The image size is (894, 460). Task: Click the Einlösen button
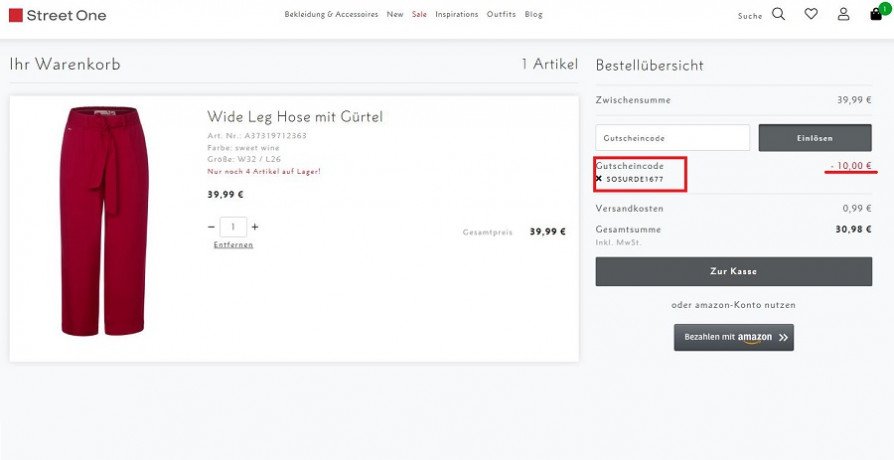click(x=815, y=138)
